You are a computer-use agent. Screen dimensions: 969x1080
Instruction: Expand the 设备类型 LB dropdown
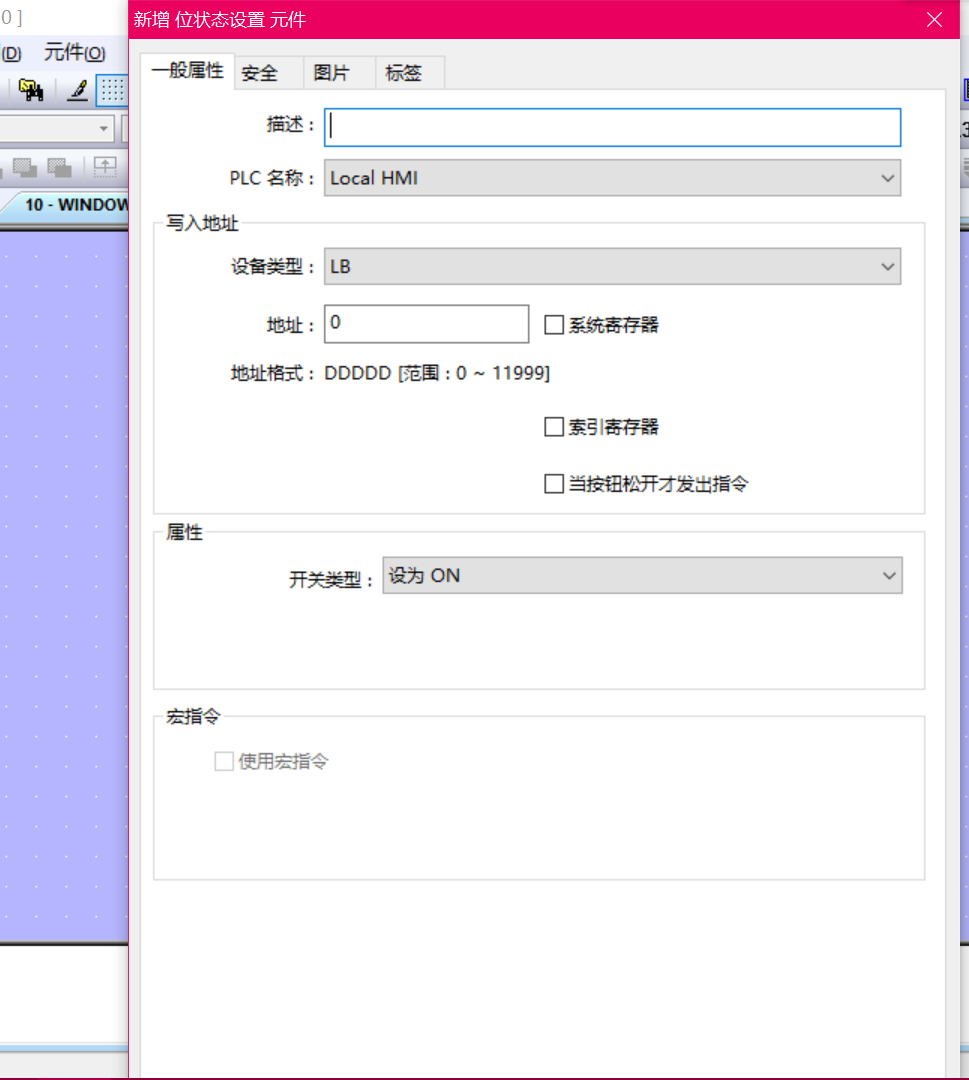coord(612,267)
